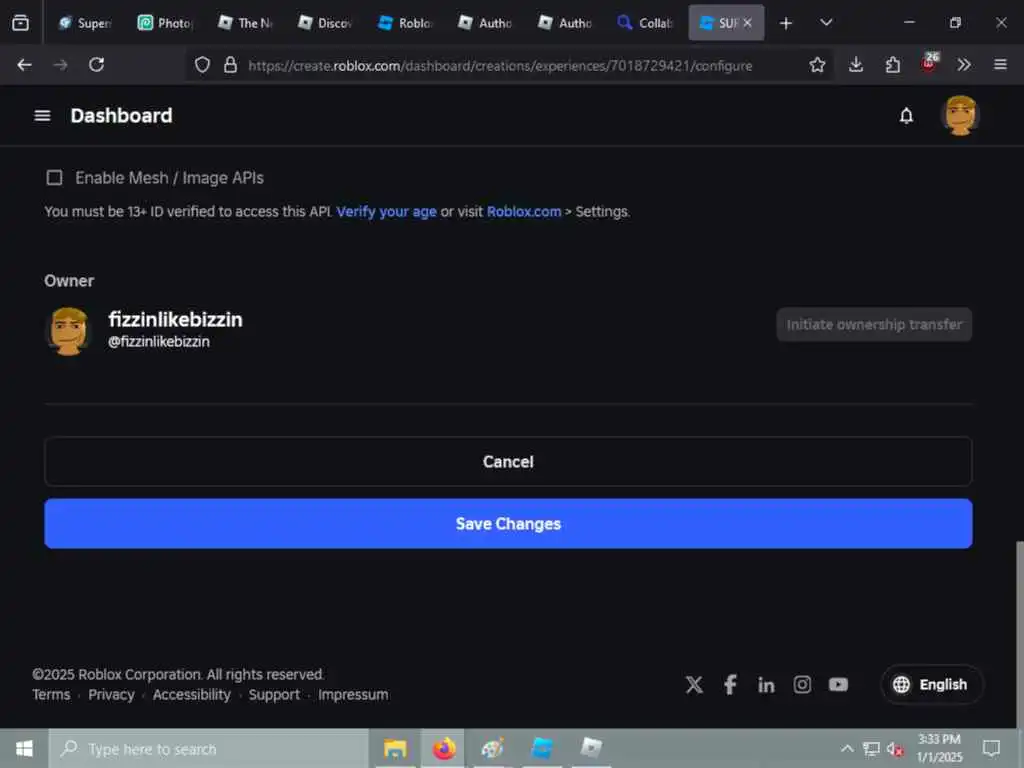
Task: Open the Impressum footer link
Action: pos(353,695)
